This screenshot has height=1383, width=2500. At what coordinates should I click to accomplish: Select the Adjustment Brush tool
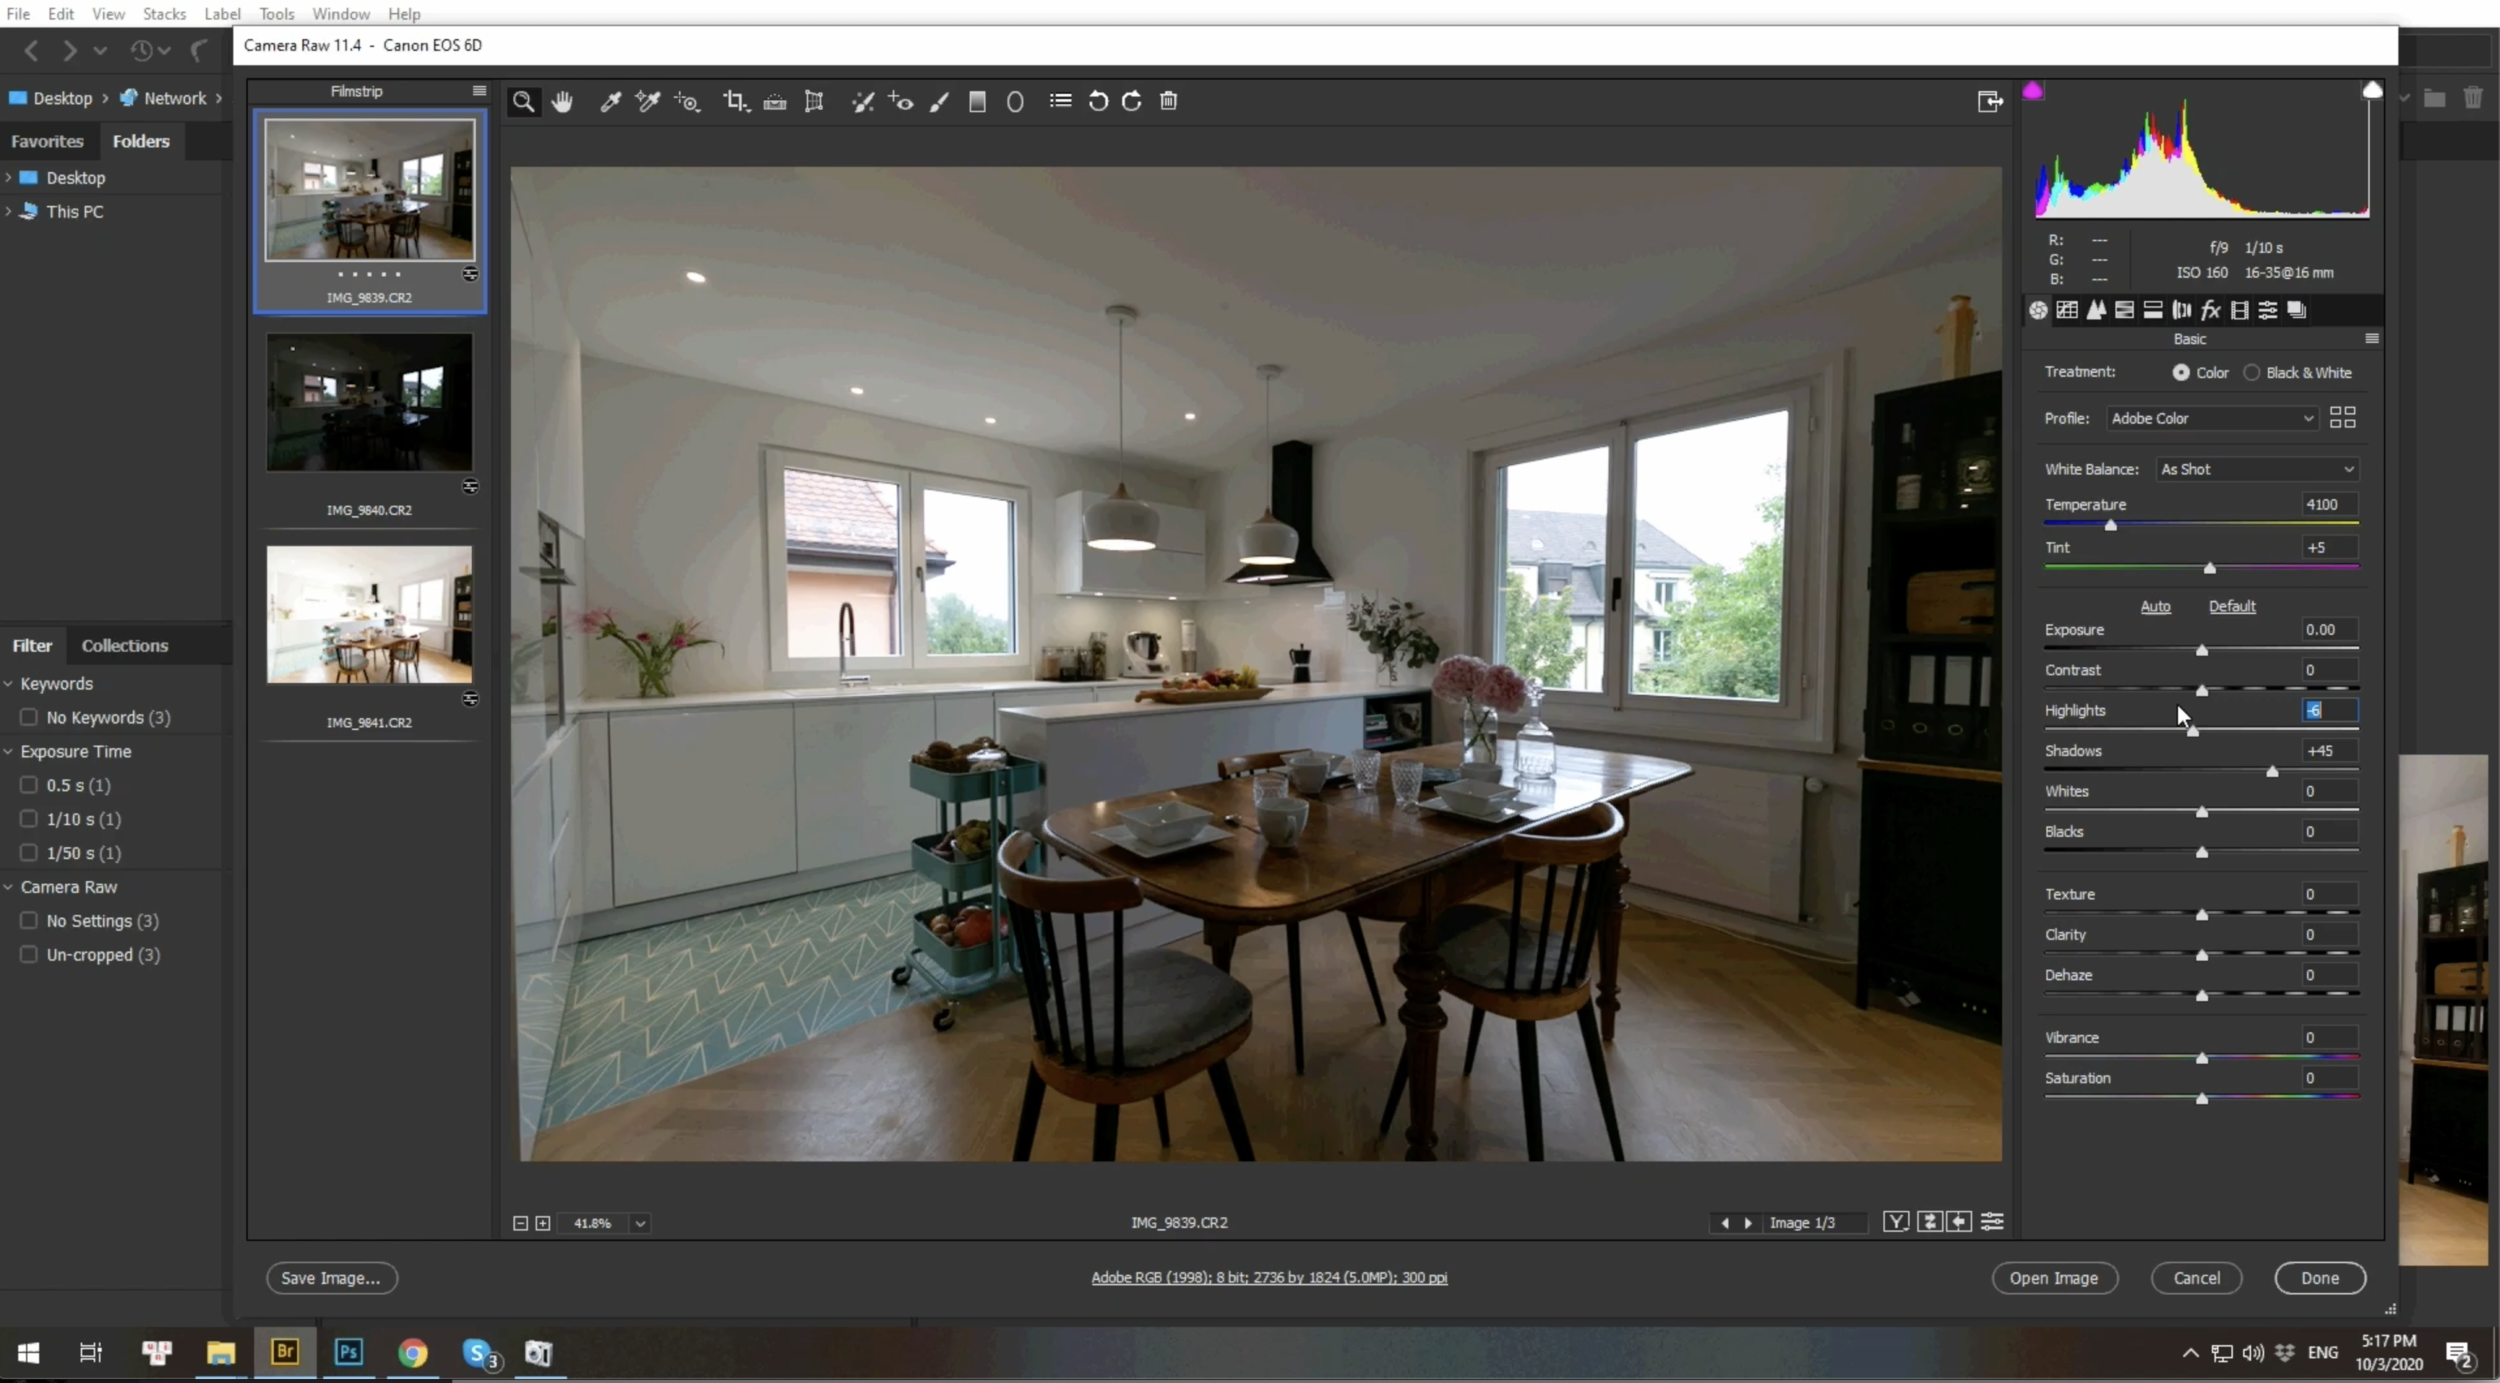point(939,101)
